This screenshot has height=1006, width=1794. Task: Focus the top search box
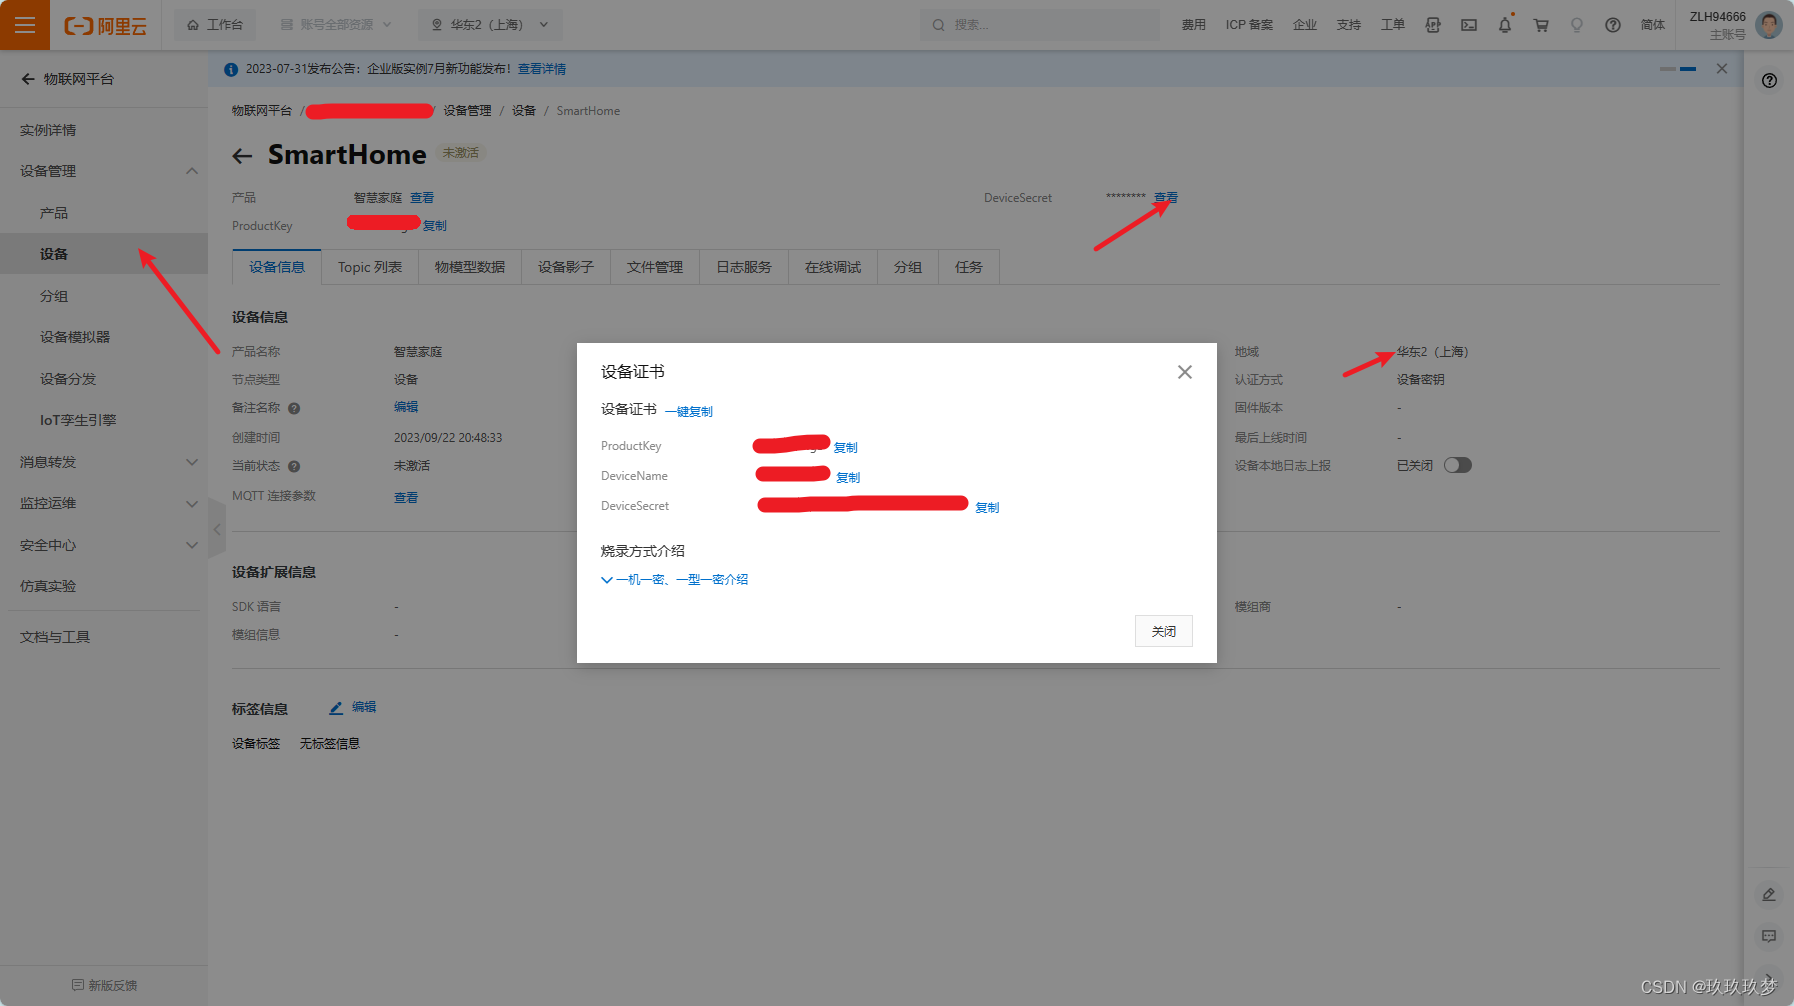pyautogui.click(x=1040, y=25)
